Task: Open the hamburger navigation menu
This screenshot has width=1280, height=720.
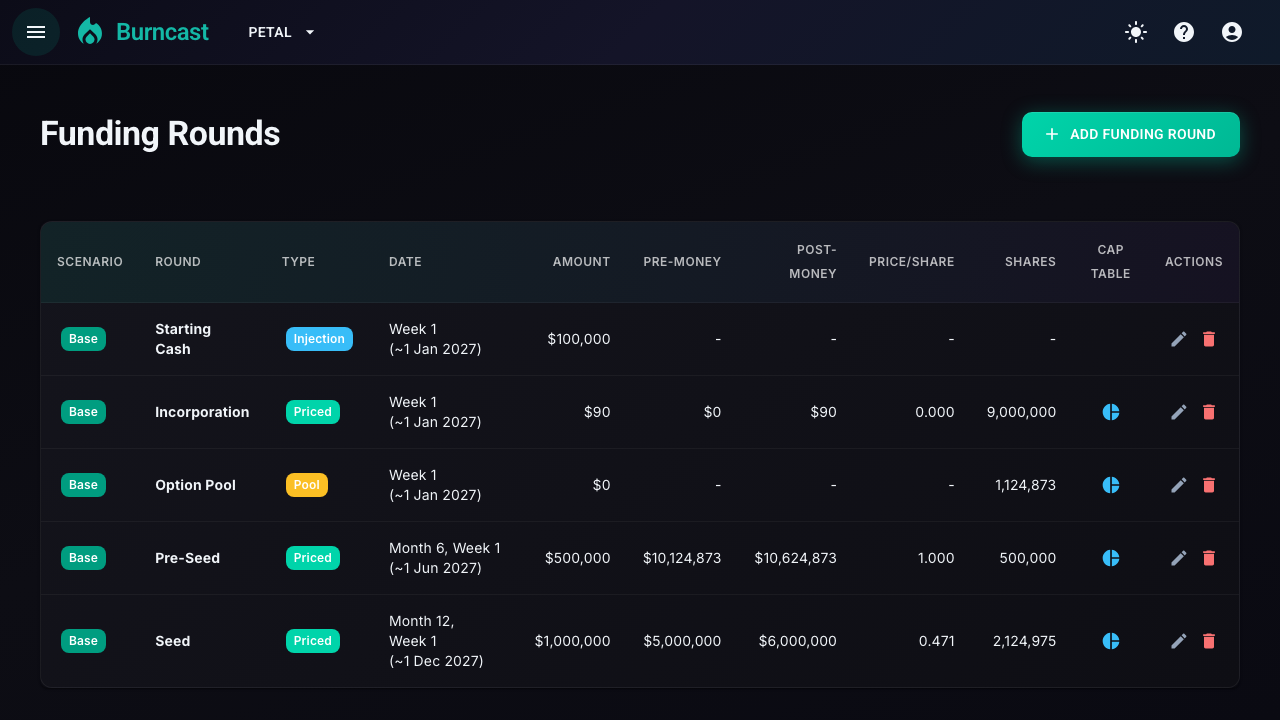Action: [x=36, y=32]
